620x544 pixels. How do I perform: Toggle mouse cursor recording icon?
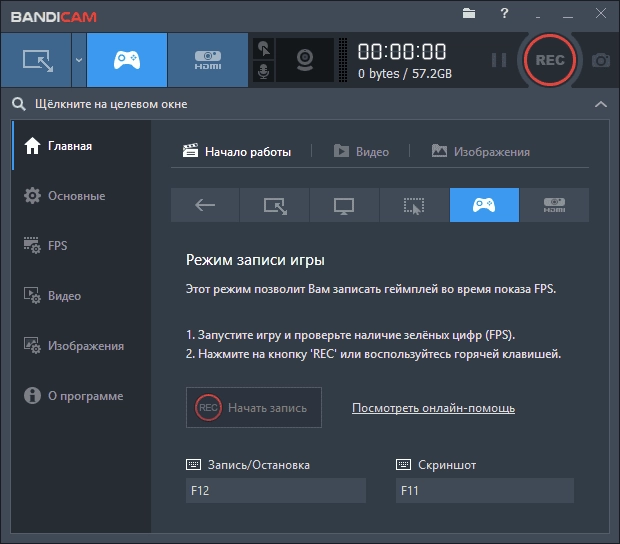point(264,49)
